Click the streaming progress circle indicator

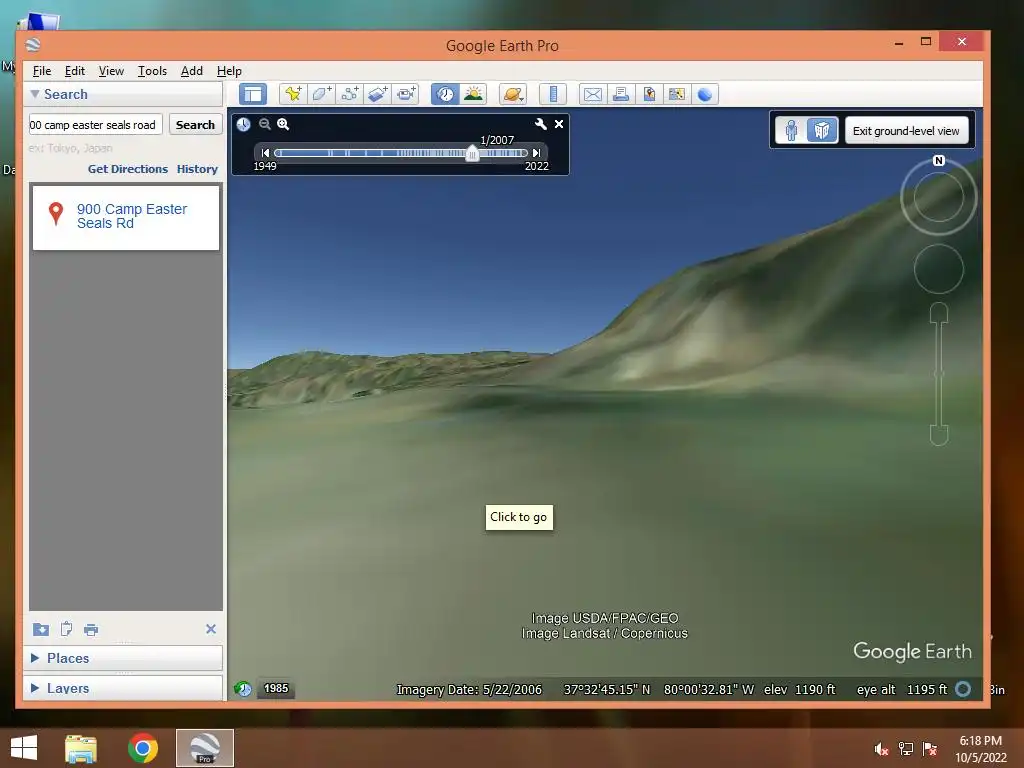click(963, 689)
